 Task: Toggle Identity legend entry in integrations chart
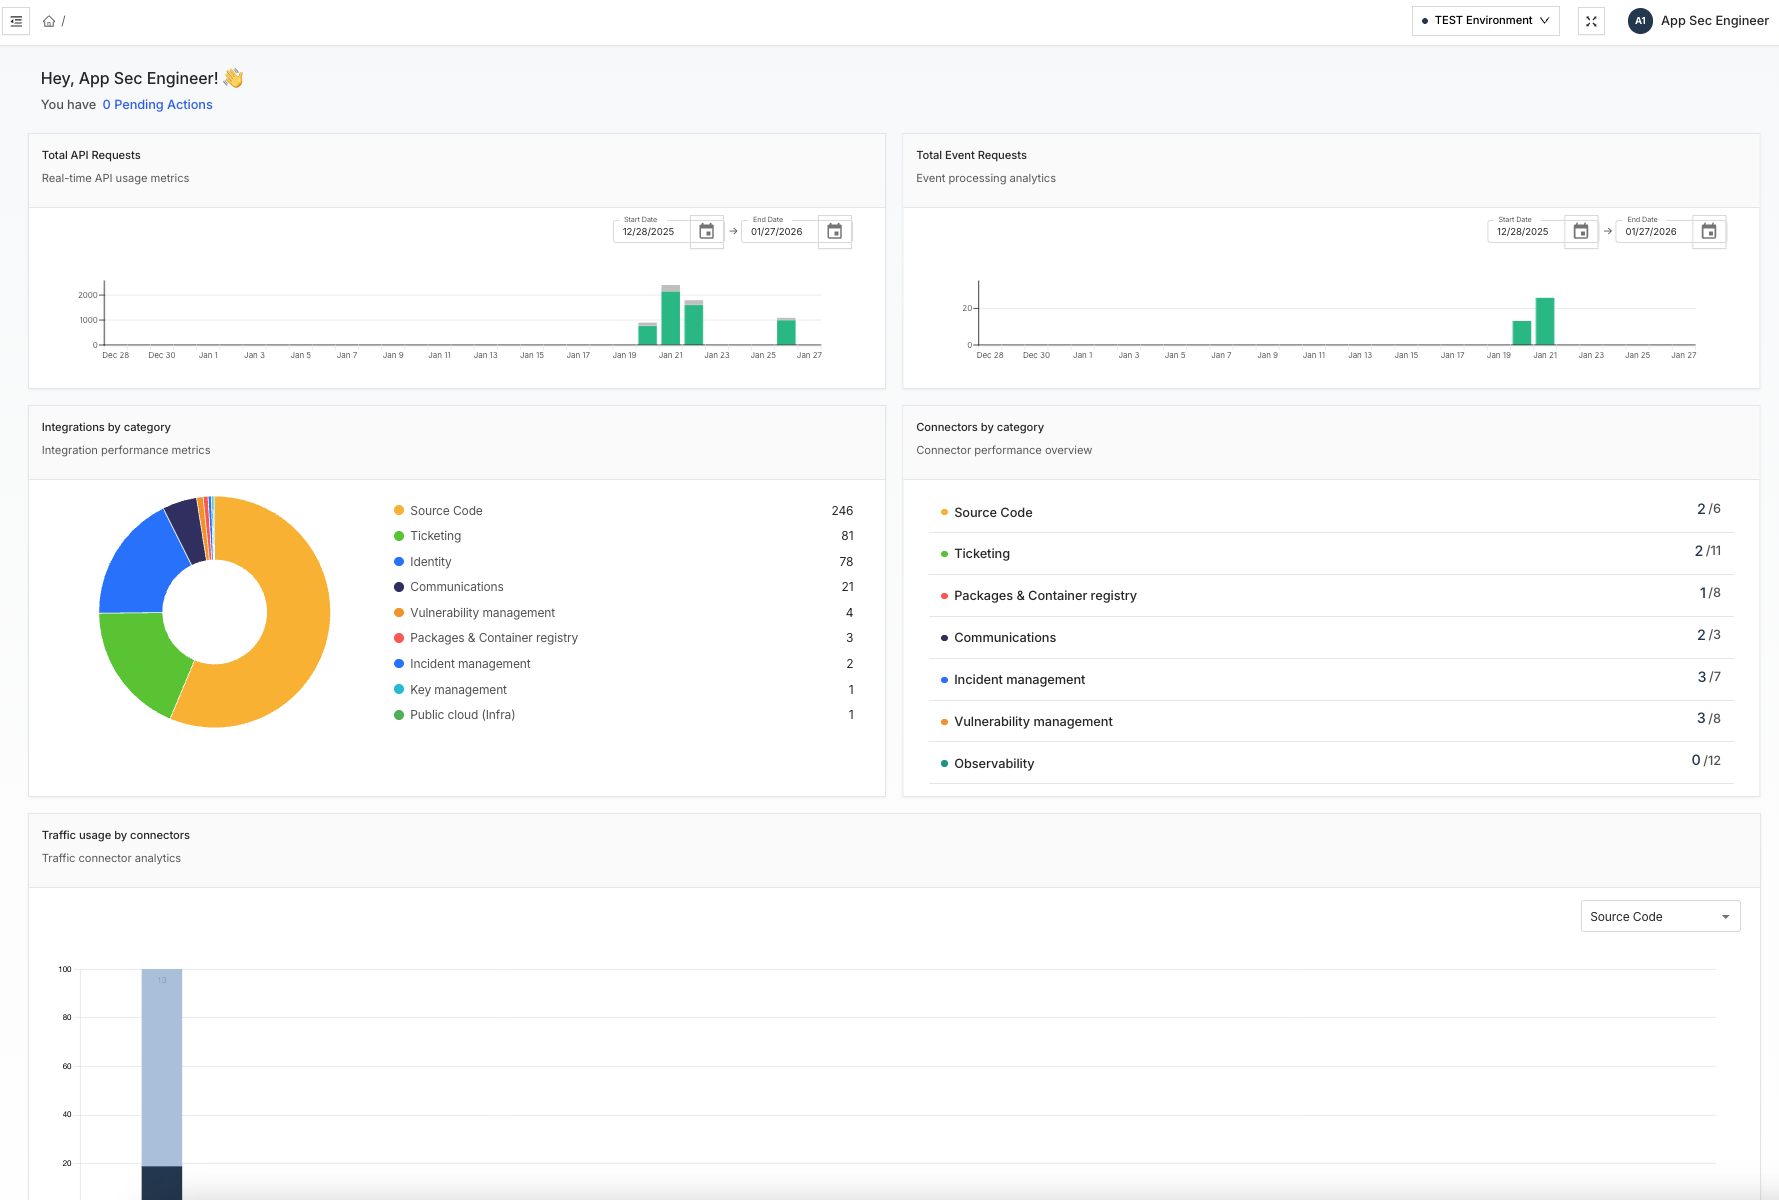[x=430, y=562]
